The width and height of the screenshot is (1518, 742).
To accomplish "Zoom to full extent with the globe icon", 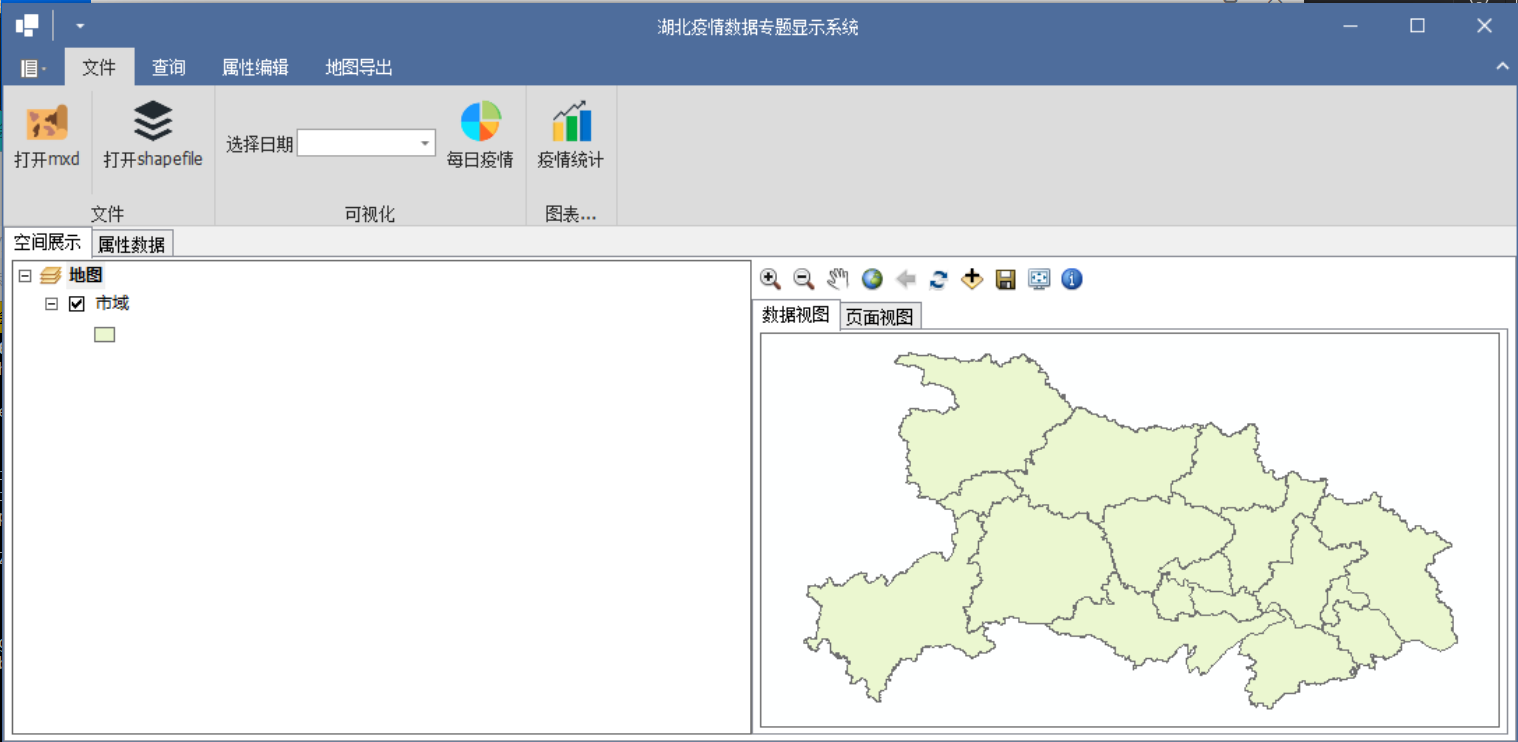I will (871, 279).
